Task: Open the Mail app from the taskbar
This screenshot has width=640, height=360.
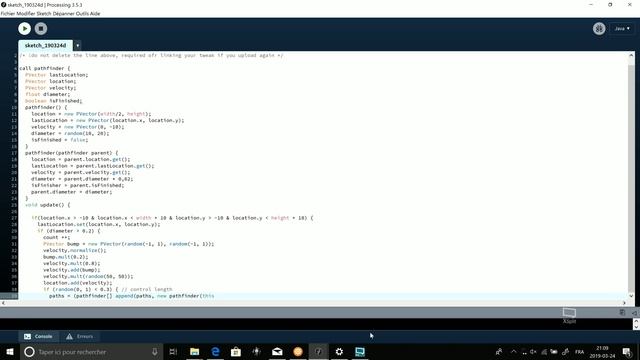Action: 277,351
